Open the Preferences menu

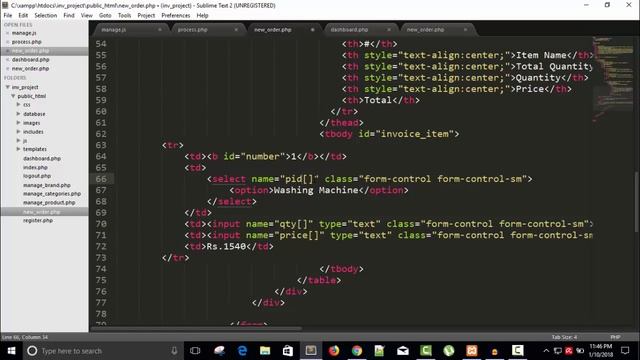pos(176,16)
